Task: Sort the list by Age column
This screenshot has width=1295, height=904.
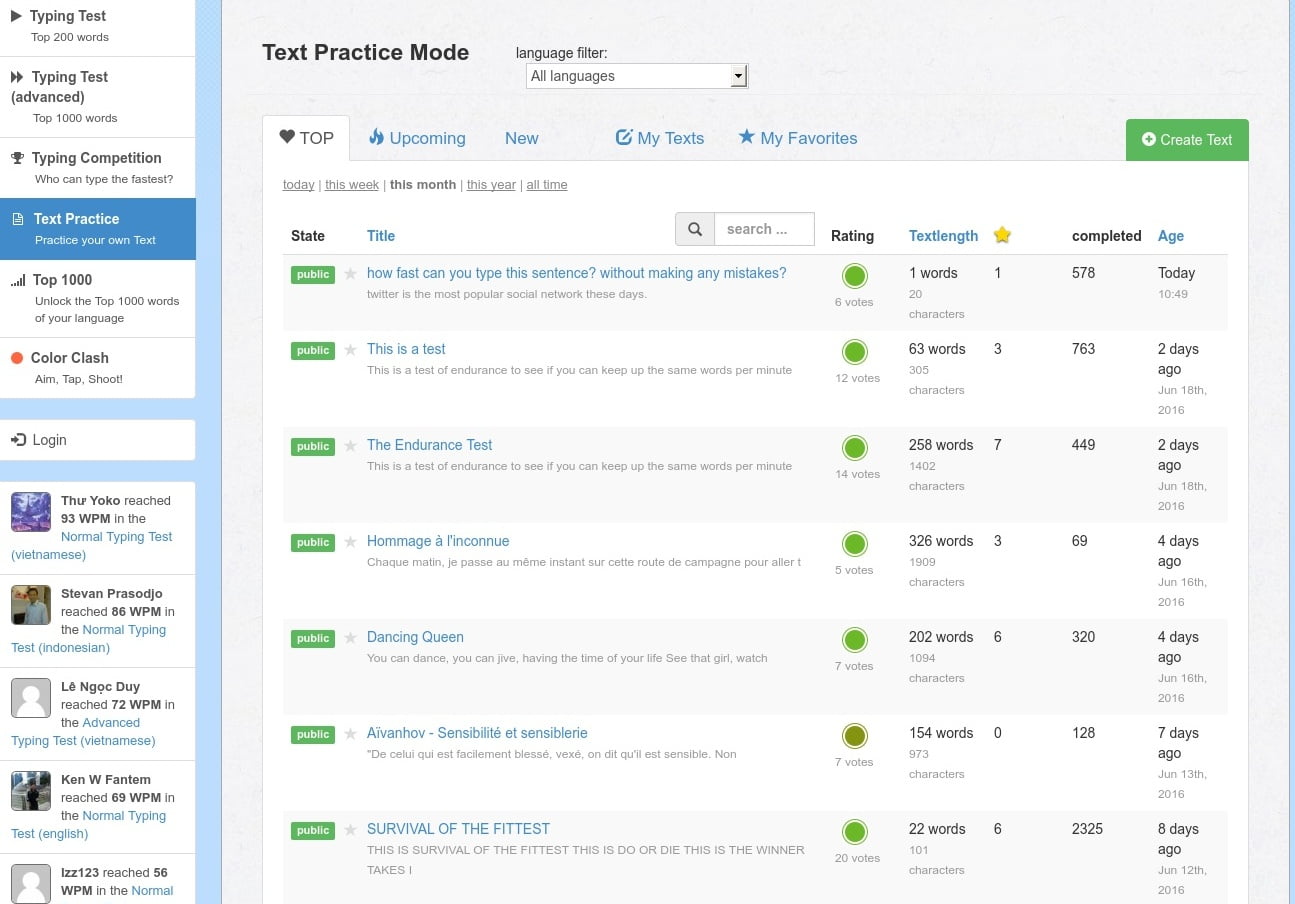Action: [x=1170, y=236]
